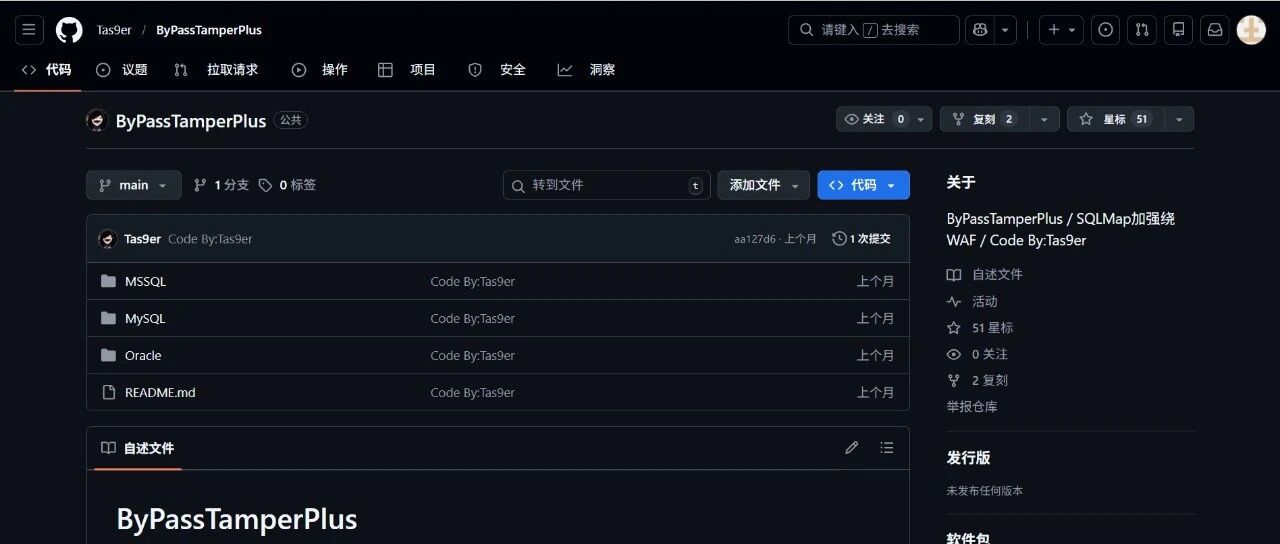Open the Copilot icon button
1280x544 pixels.
(979, 30)
